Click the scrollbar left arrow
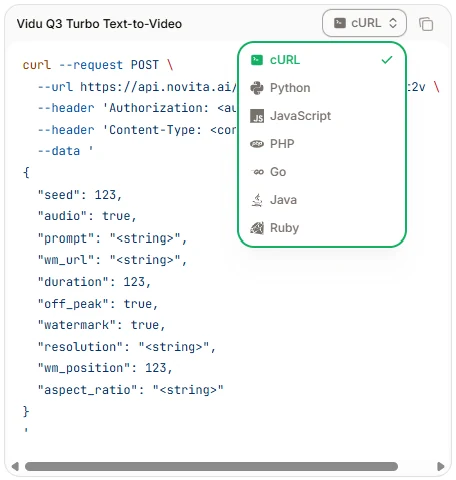The height and width of the screenshot is (480, 456). [x=15, y=466]
